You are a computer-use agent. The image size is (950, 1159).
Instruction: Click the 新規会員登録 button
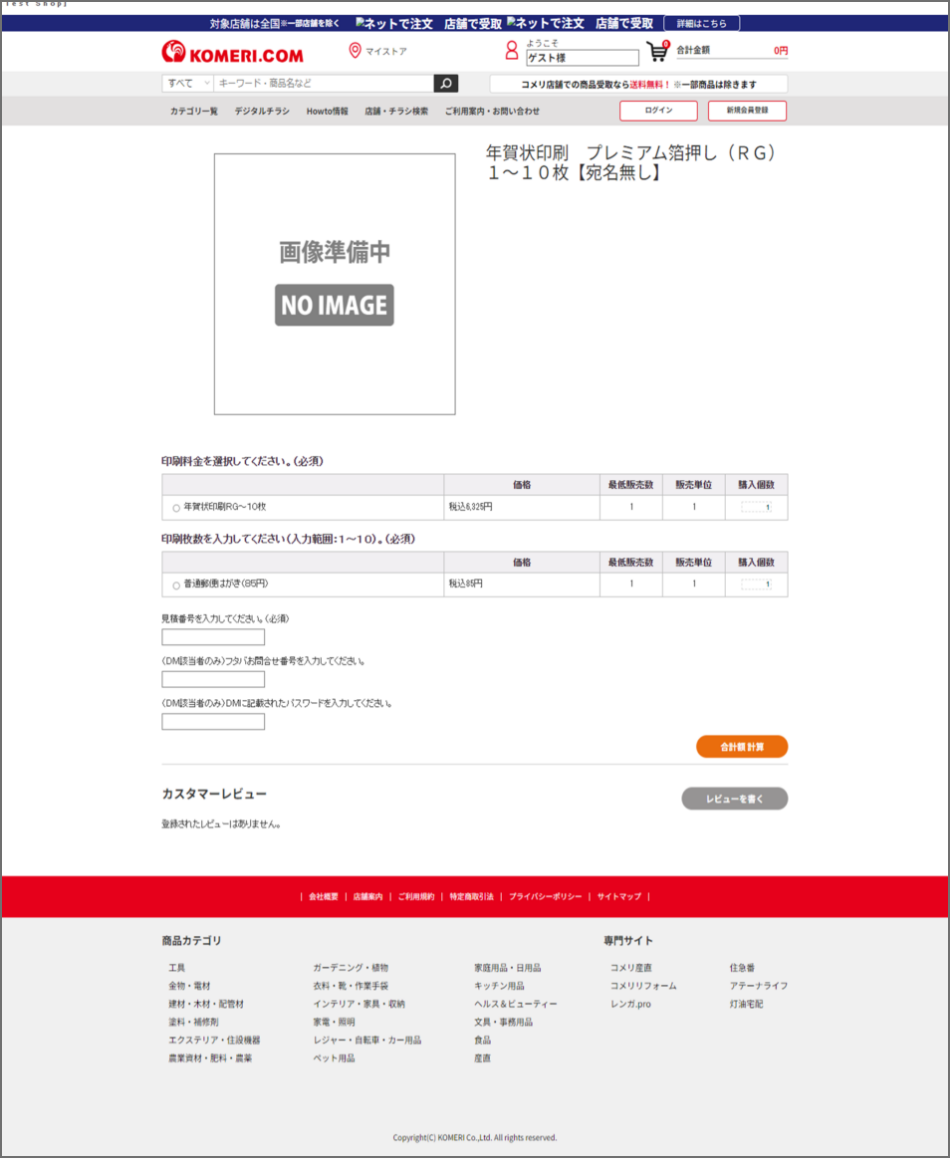point(747,111)
